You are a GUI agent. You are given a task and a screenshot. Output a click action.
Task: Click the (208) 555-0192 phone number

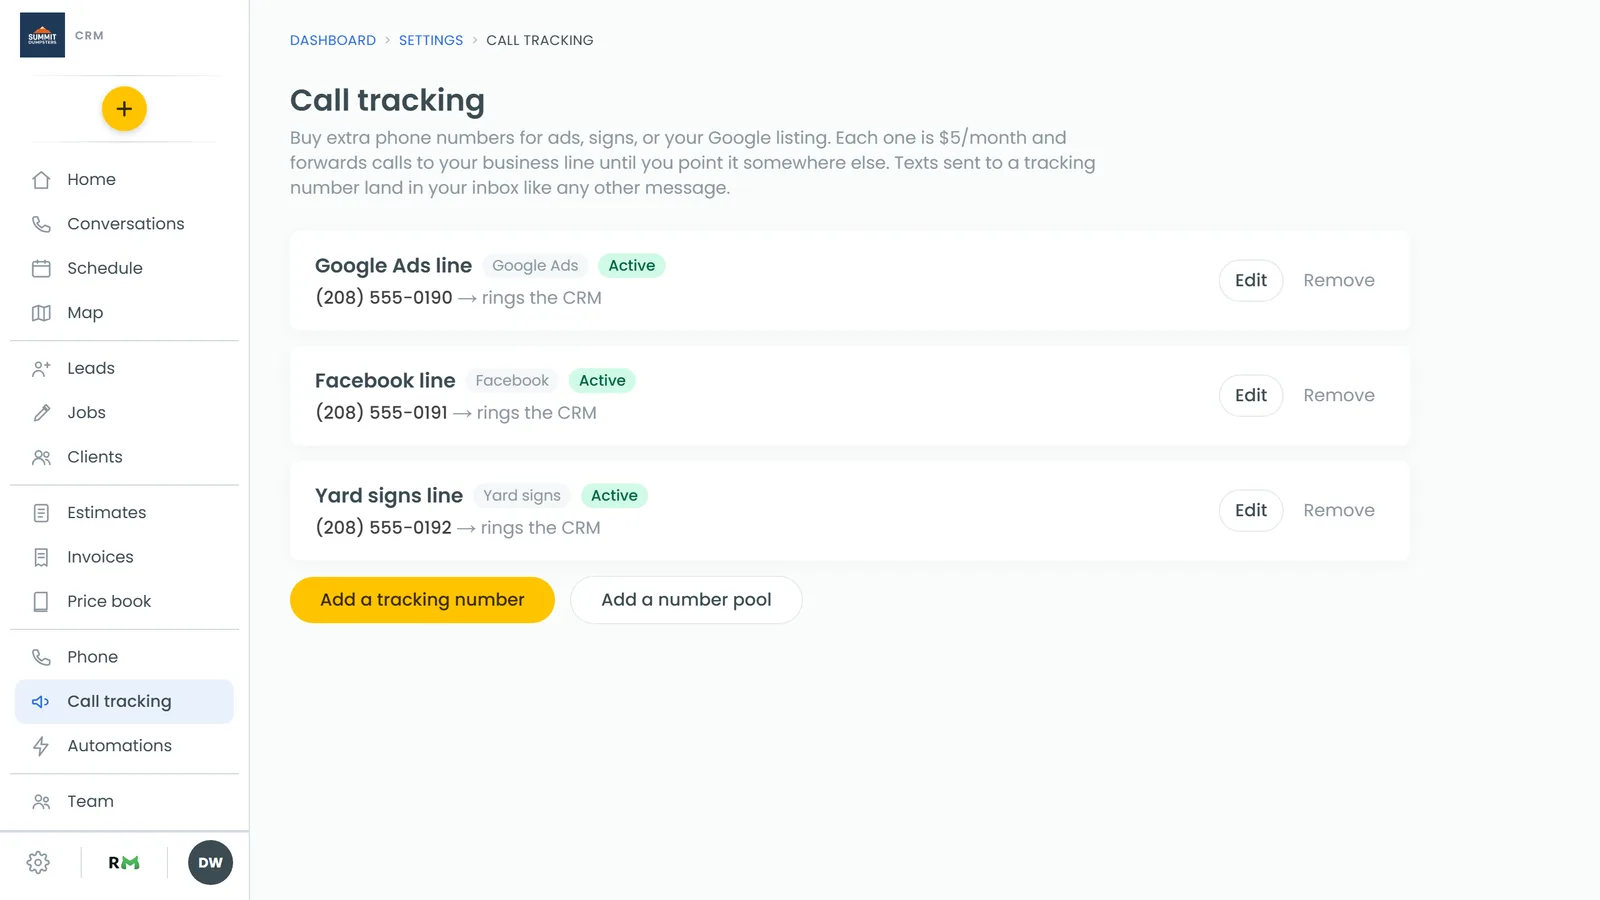[384, 528]
